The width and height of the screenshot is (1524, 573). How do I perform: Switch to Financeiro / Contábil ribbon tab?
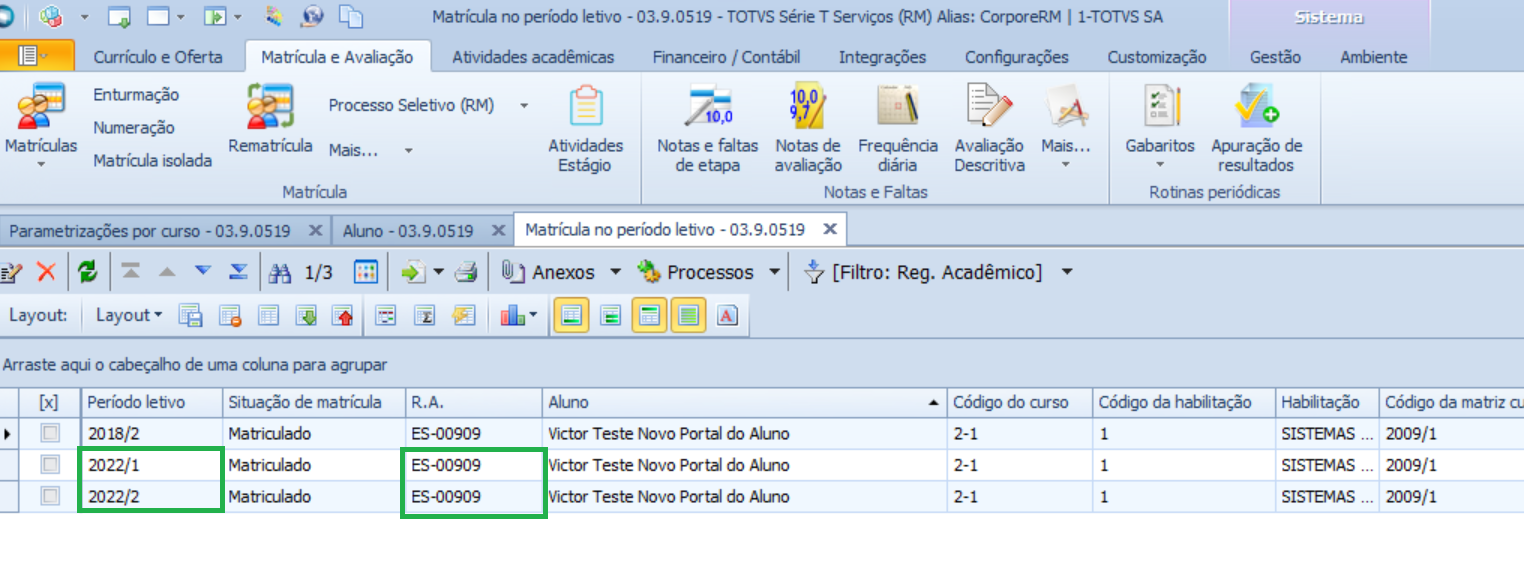(726, 57)
